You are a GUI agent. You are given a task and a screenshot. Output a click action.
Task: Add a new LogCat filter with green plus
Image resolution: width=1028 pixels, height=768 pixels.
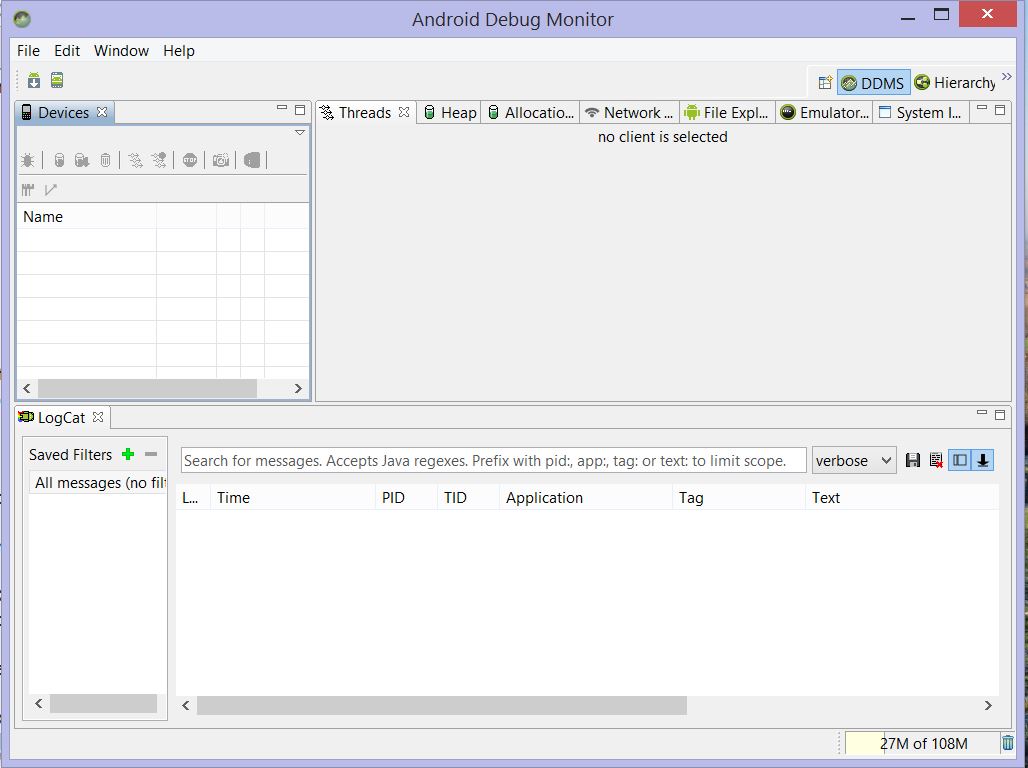coord(128,454)
